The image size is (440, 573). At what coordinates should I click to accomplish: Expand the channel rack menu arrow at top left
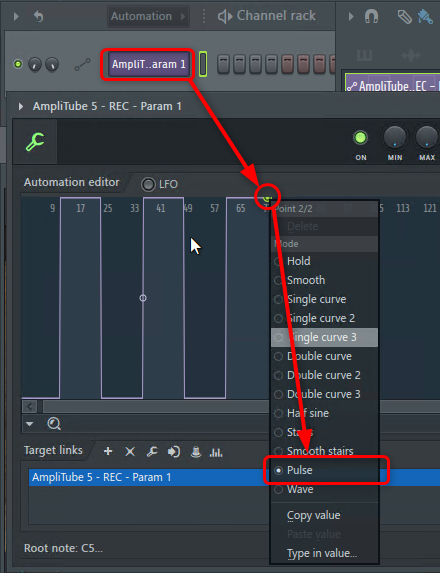click(x=16, y=16)
